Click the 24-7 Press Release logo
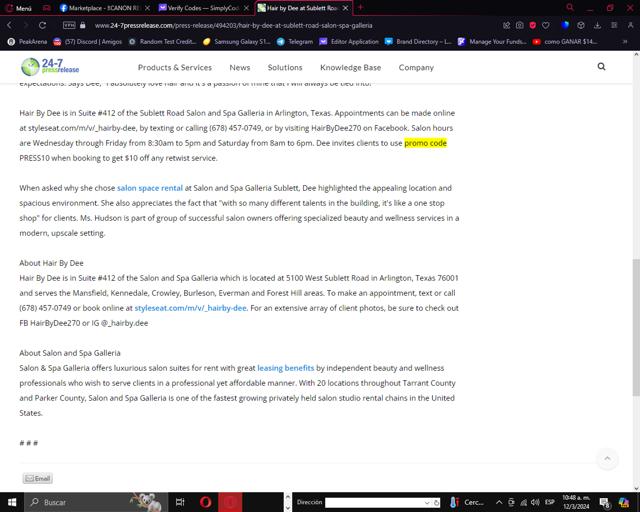Image resolution: width=640 pixels, height=512 pixels. click(x=50, y=67)
